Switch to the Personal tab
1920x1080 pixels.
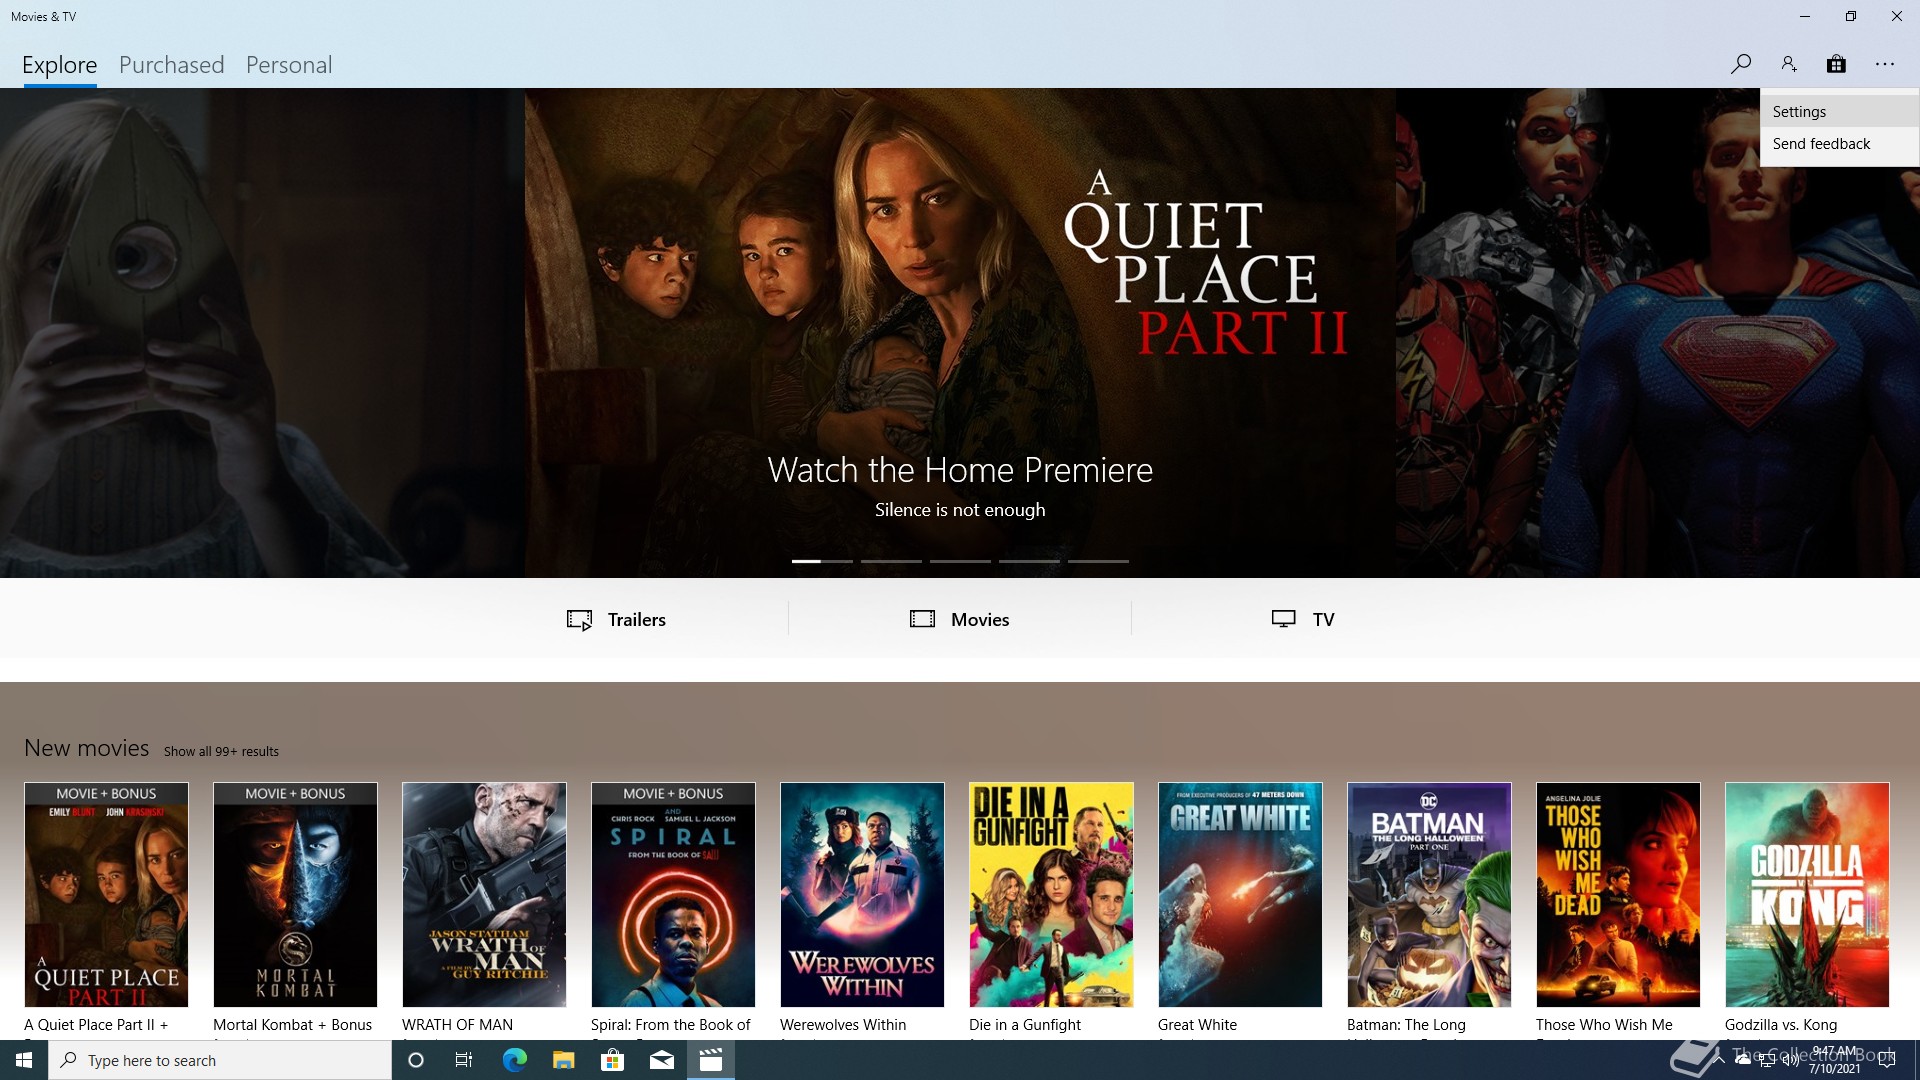(289, 65)
